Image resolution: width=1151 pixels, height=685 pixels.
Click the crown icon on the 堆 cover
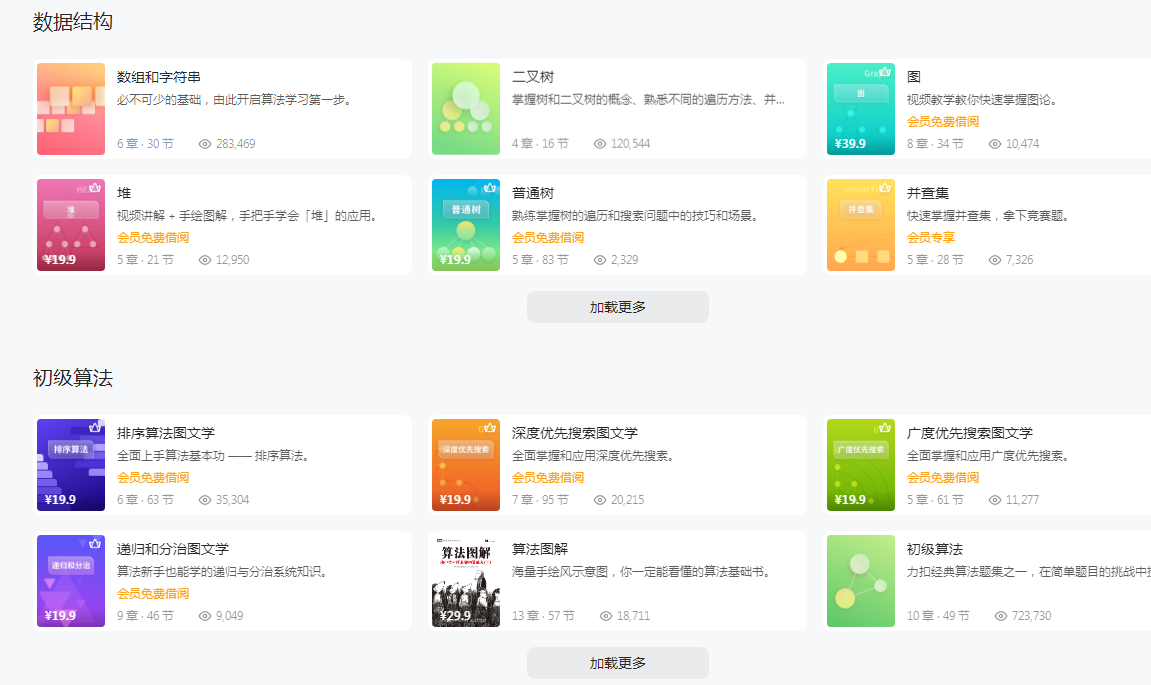pos(95,187)
